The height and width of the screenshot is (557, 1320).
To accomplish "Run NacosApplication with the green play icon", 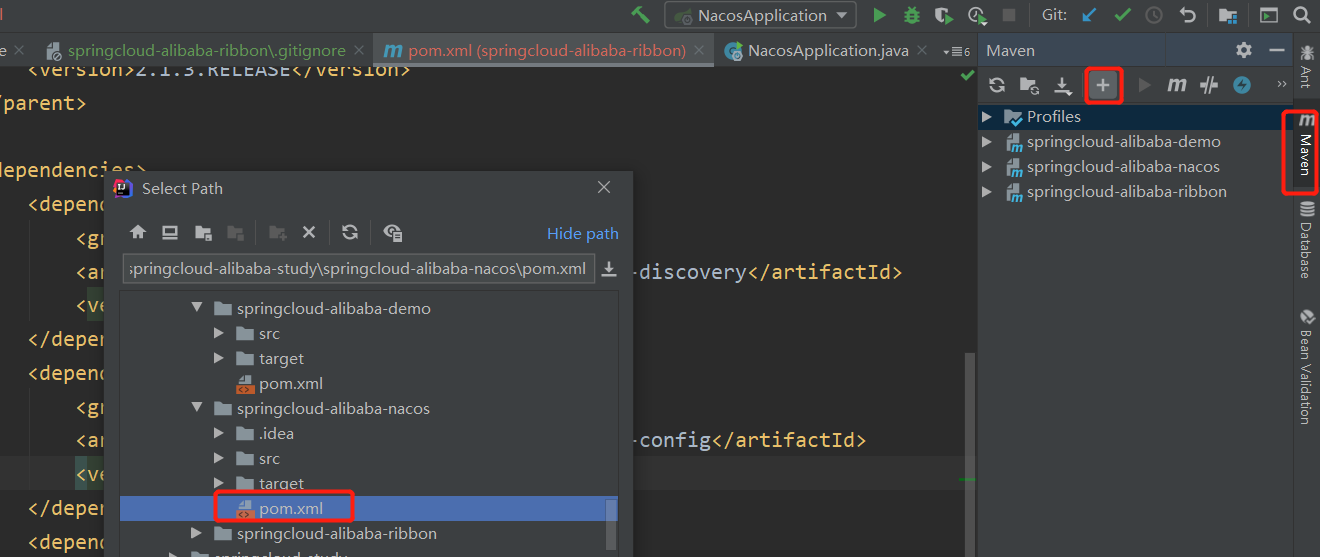I will click(x=880, y=15).
